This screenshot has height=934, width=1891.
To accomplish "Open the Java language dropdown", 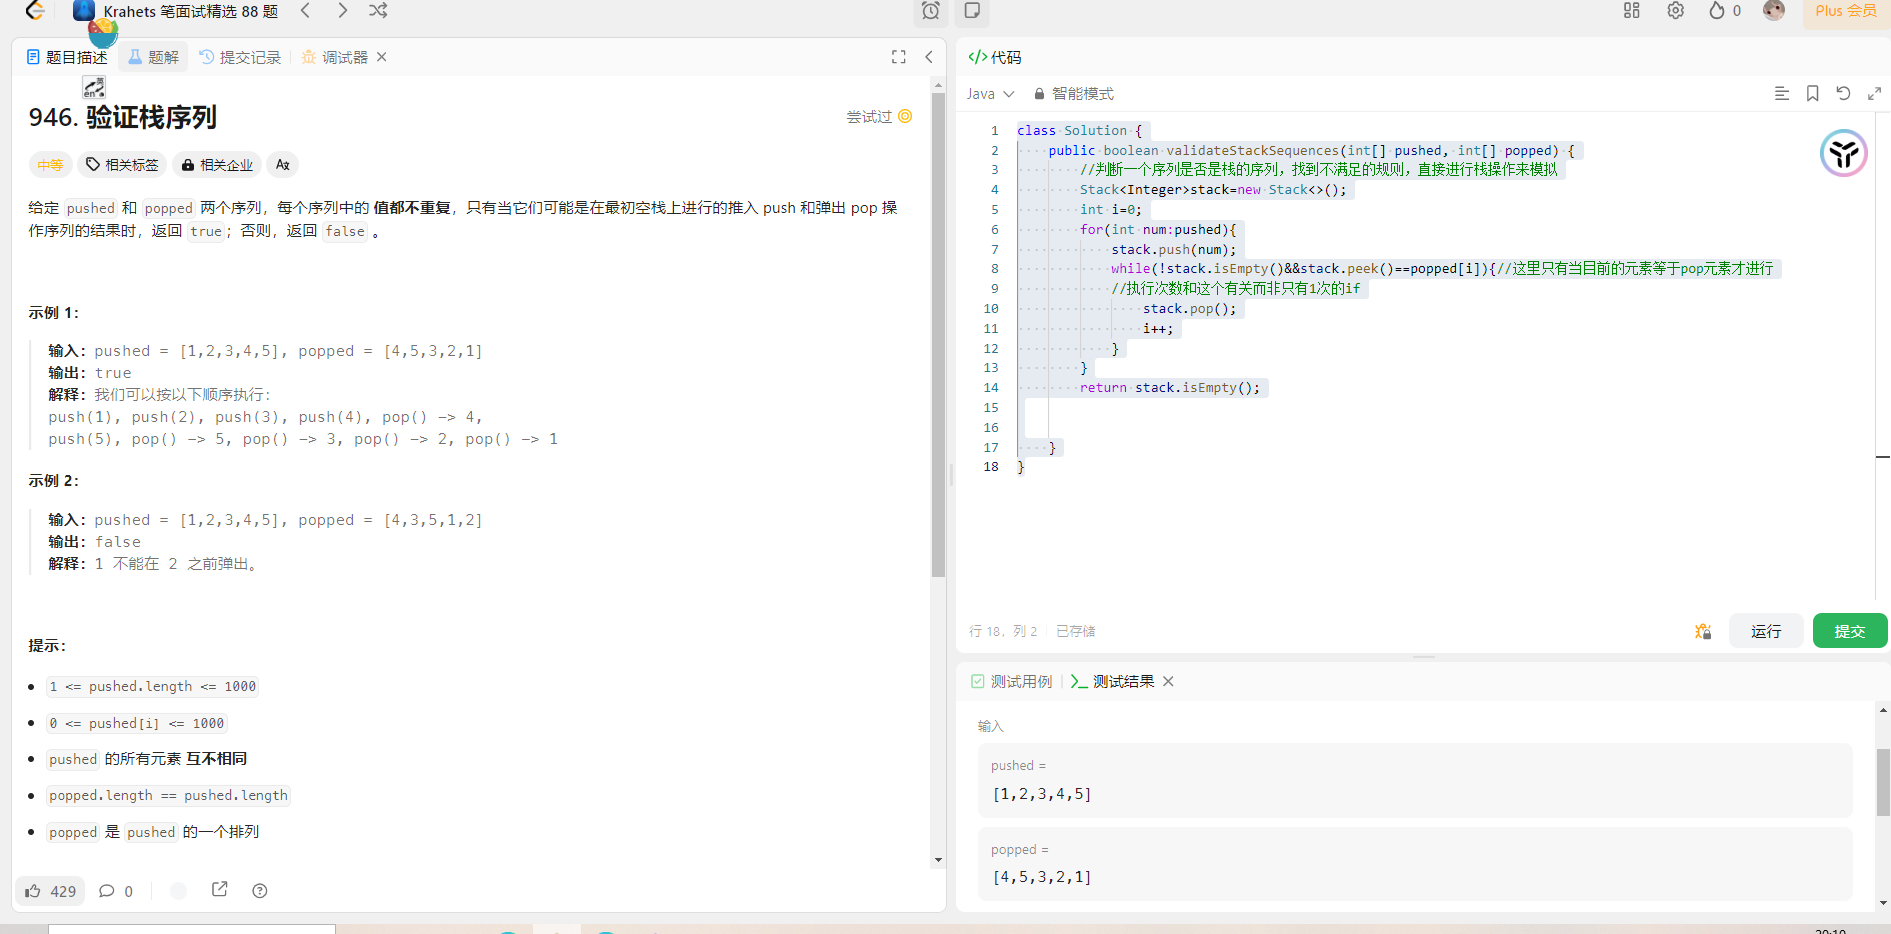I will pyautogui.click(x=990, y=94).
